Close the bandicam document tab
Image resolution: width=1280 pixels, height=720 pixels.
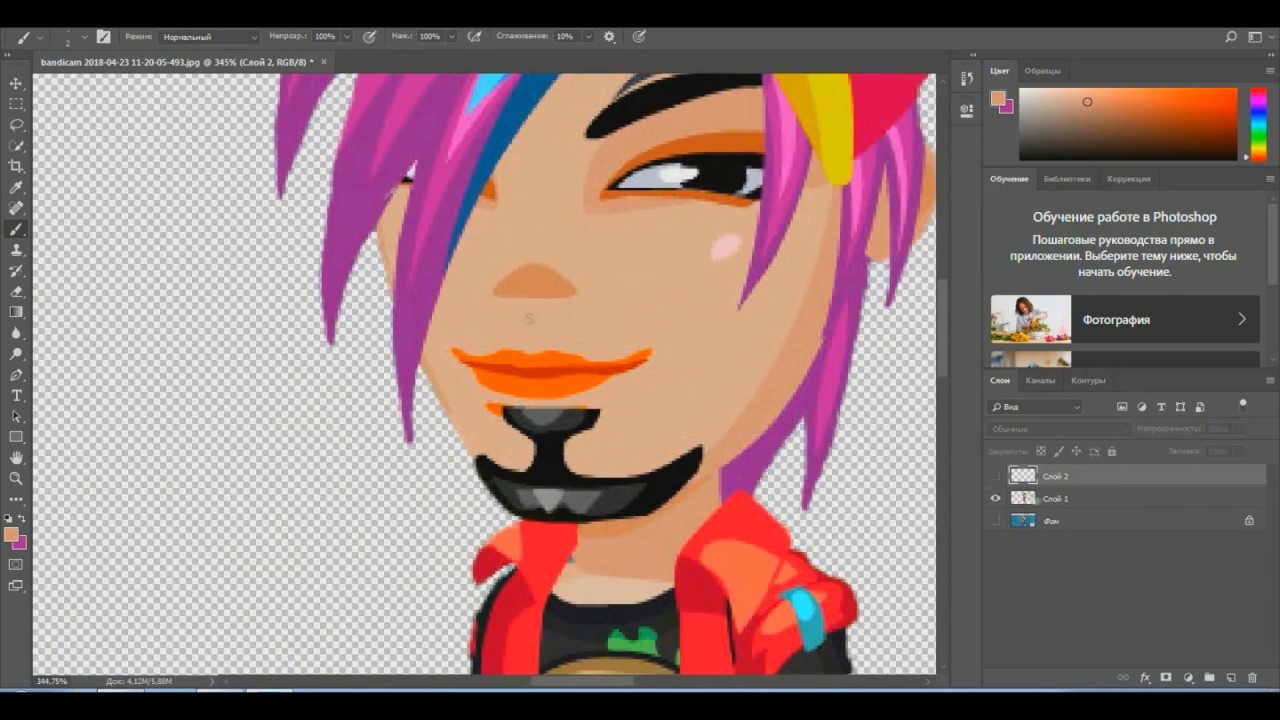click(x=324, y=62)
